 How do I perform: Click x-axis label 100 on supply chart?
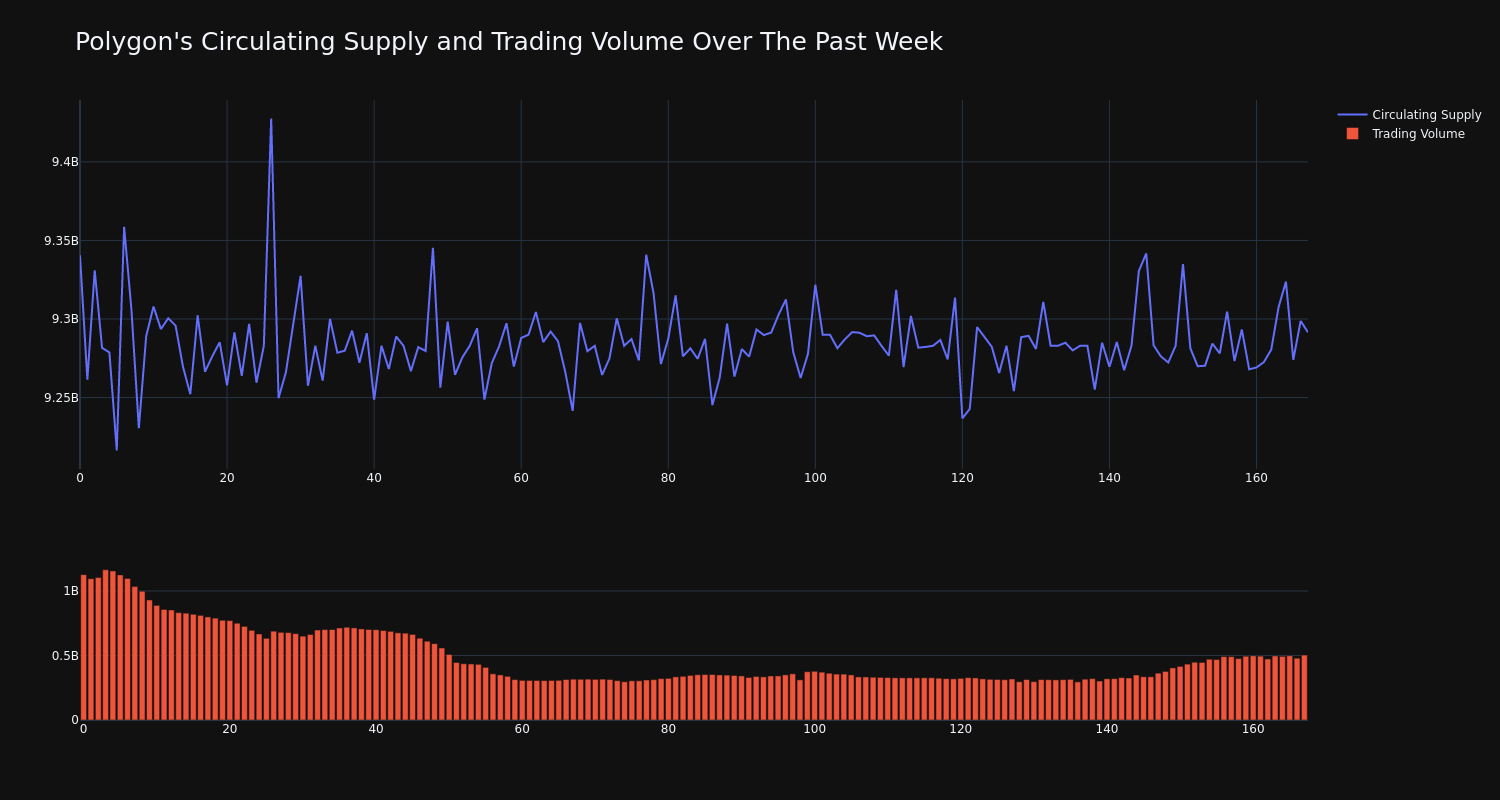pyautogui.click(x=815, y=478)
